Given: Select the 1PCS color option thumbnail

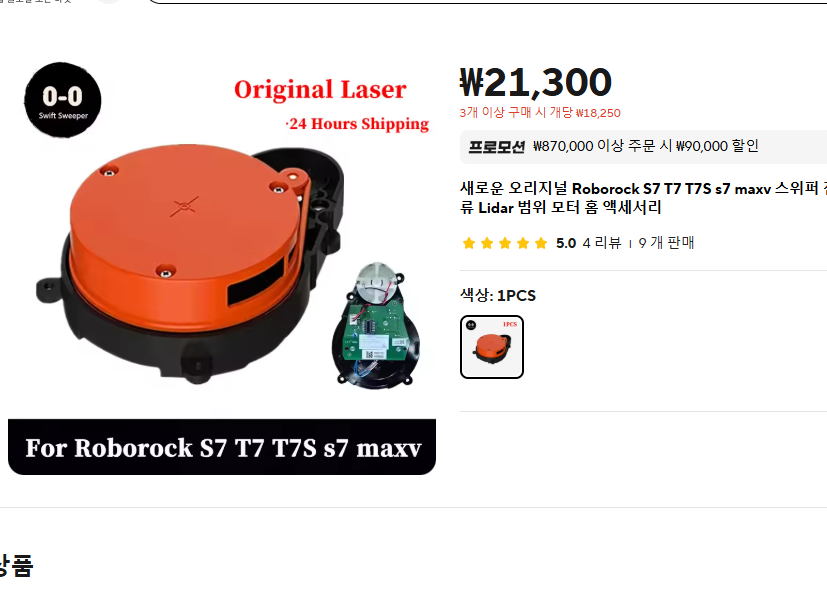Looking at the screenshot, I should tap(492, 347).
